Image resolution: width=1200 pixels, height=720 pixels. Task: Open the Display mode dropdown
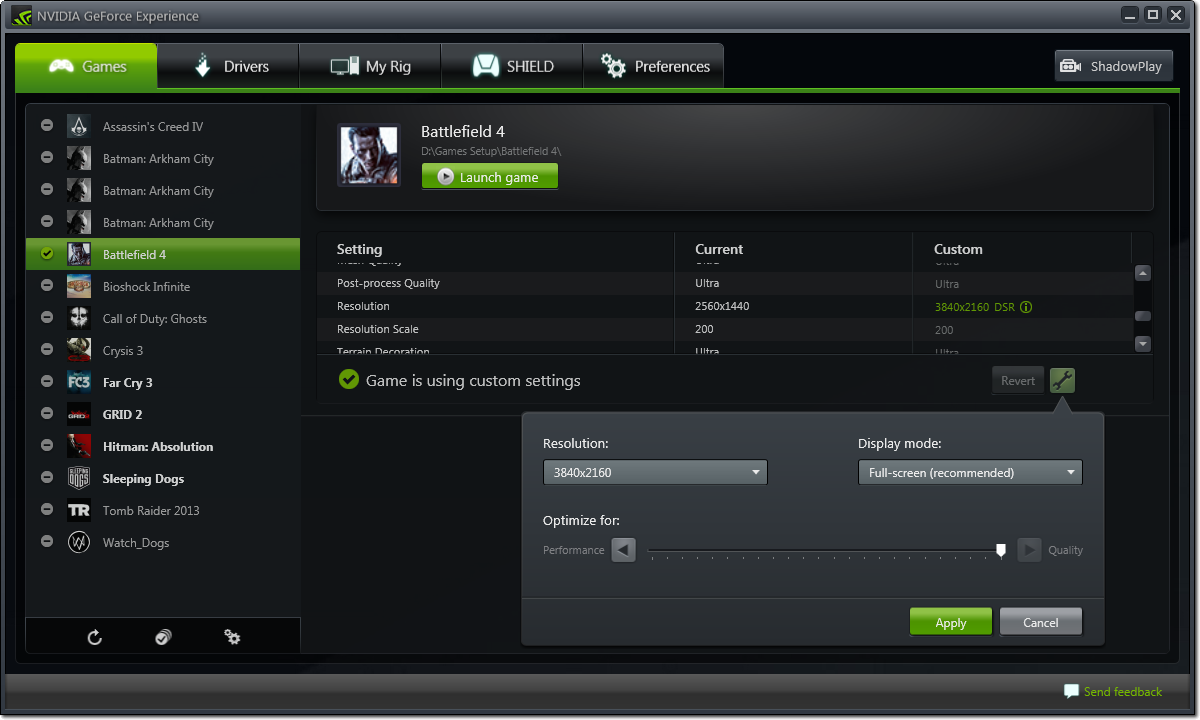point(970,473)
